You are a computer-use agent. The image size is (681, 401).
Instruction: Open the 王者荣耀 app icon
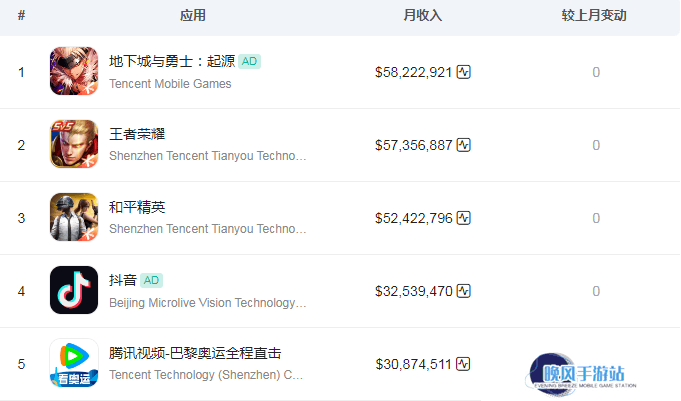(74, 144)
